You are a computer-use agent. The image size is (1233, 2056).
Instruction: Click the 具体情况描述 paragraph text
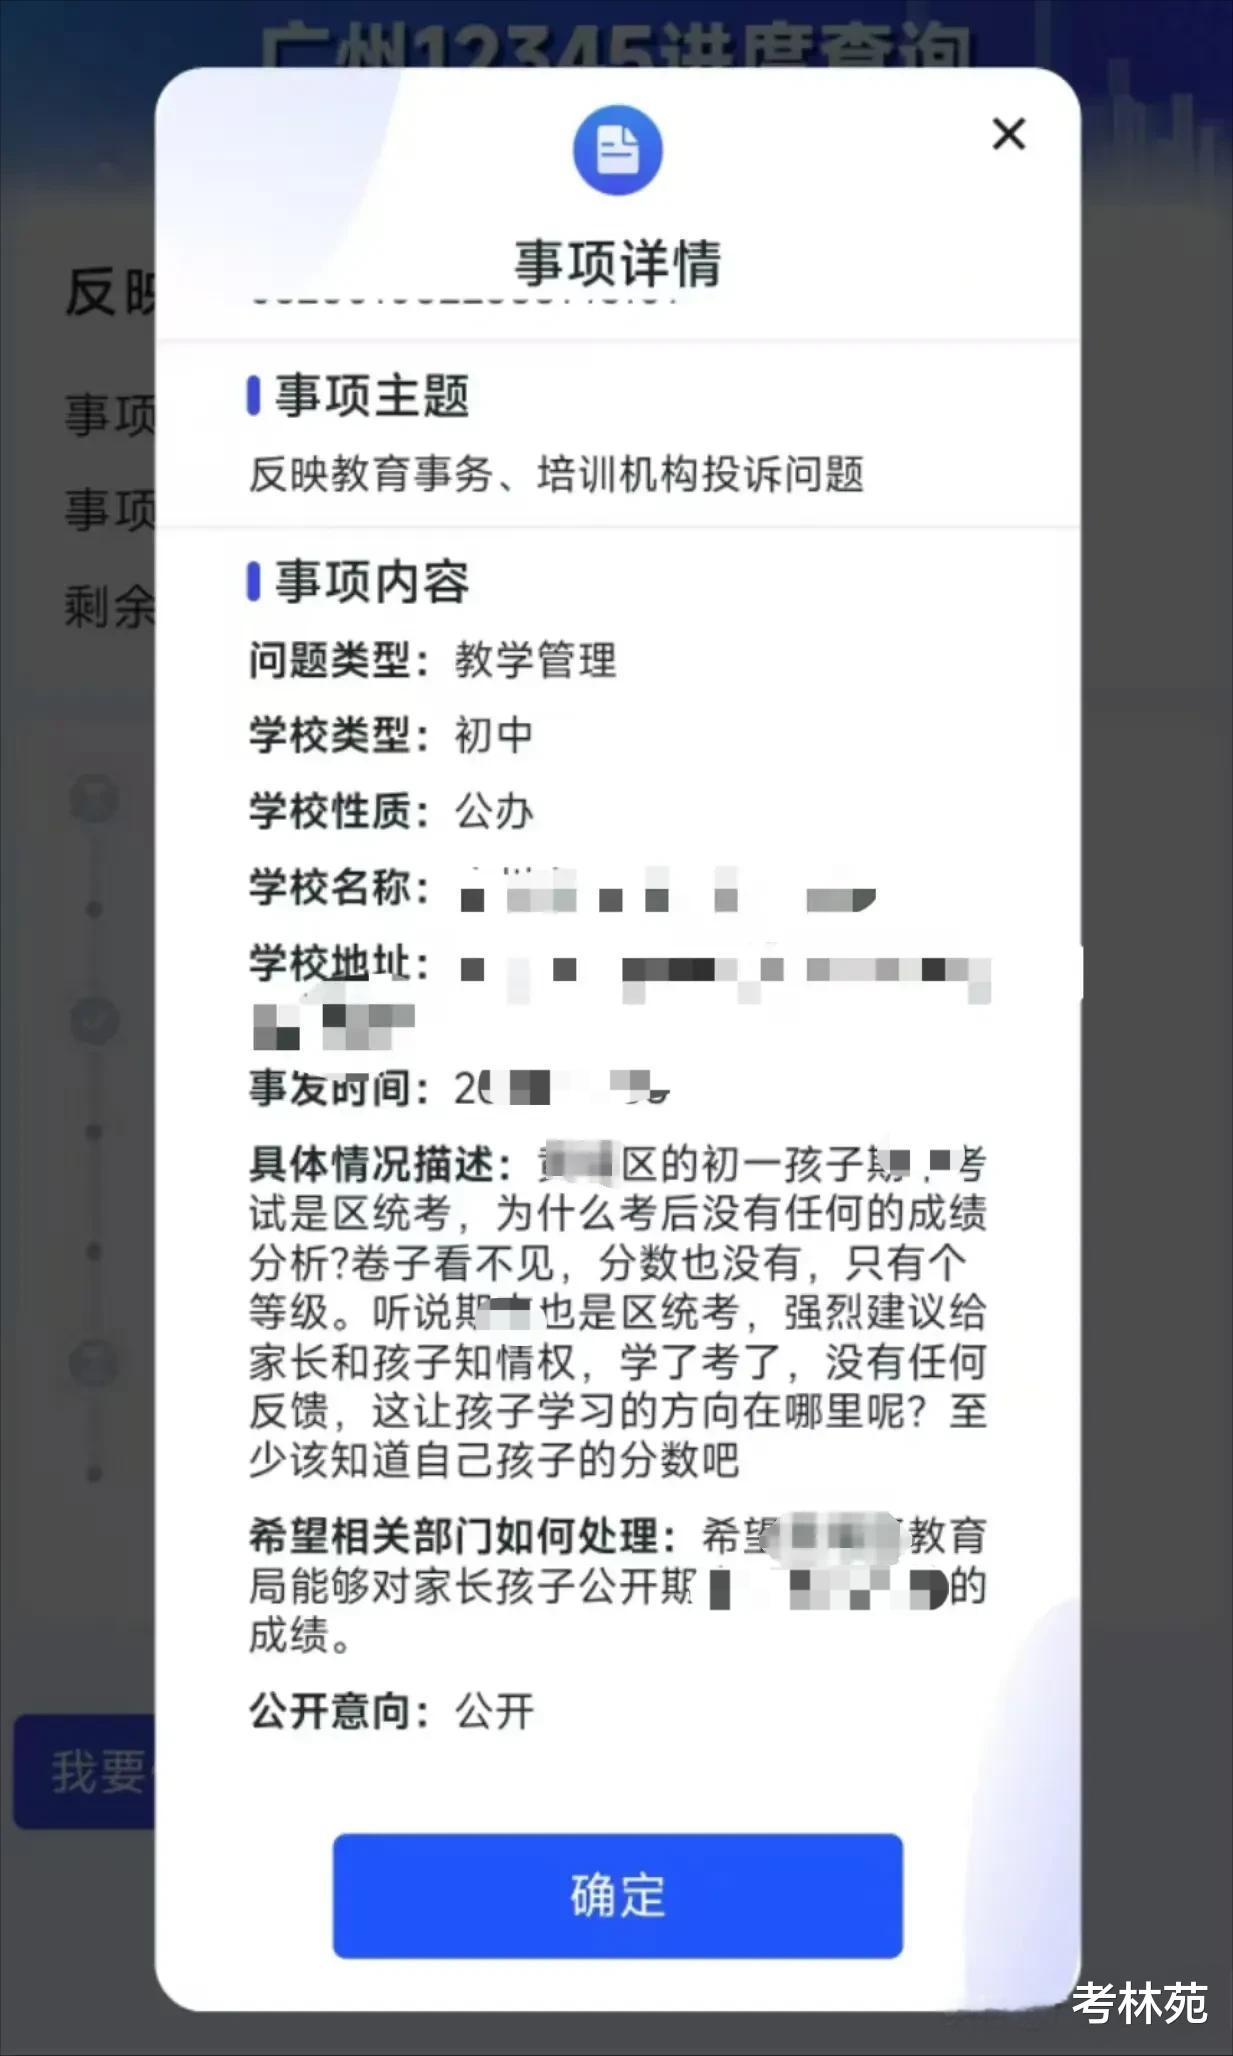[x=618, y=1312]
